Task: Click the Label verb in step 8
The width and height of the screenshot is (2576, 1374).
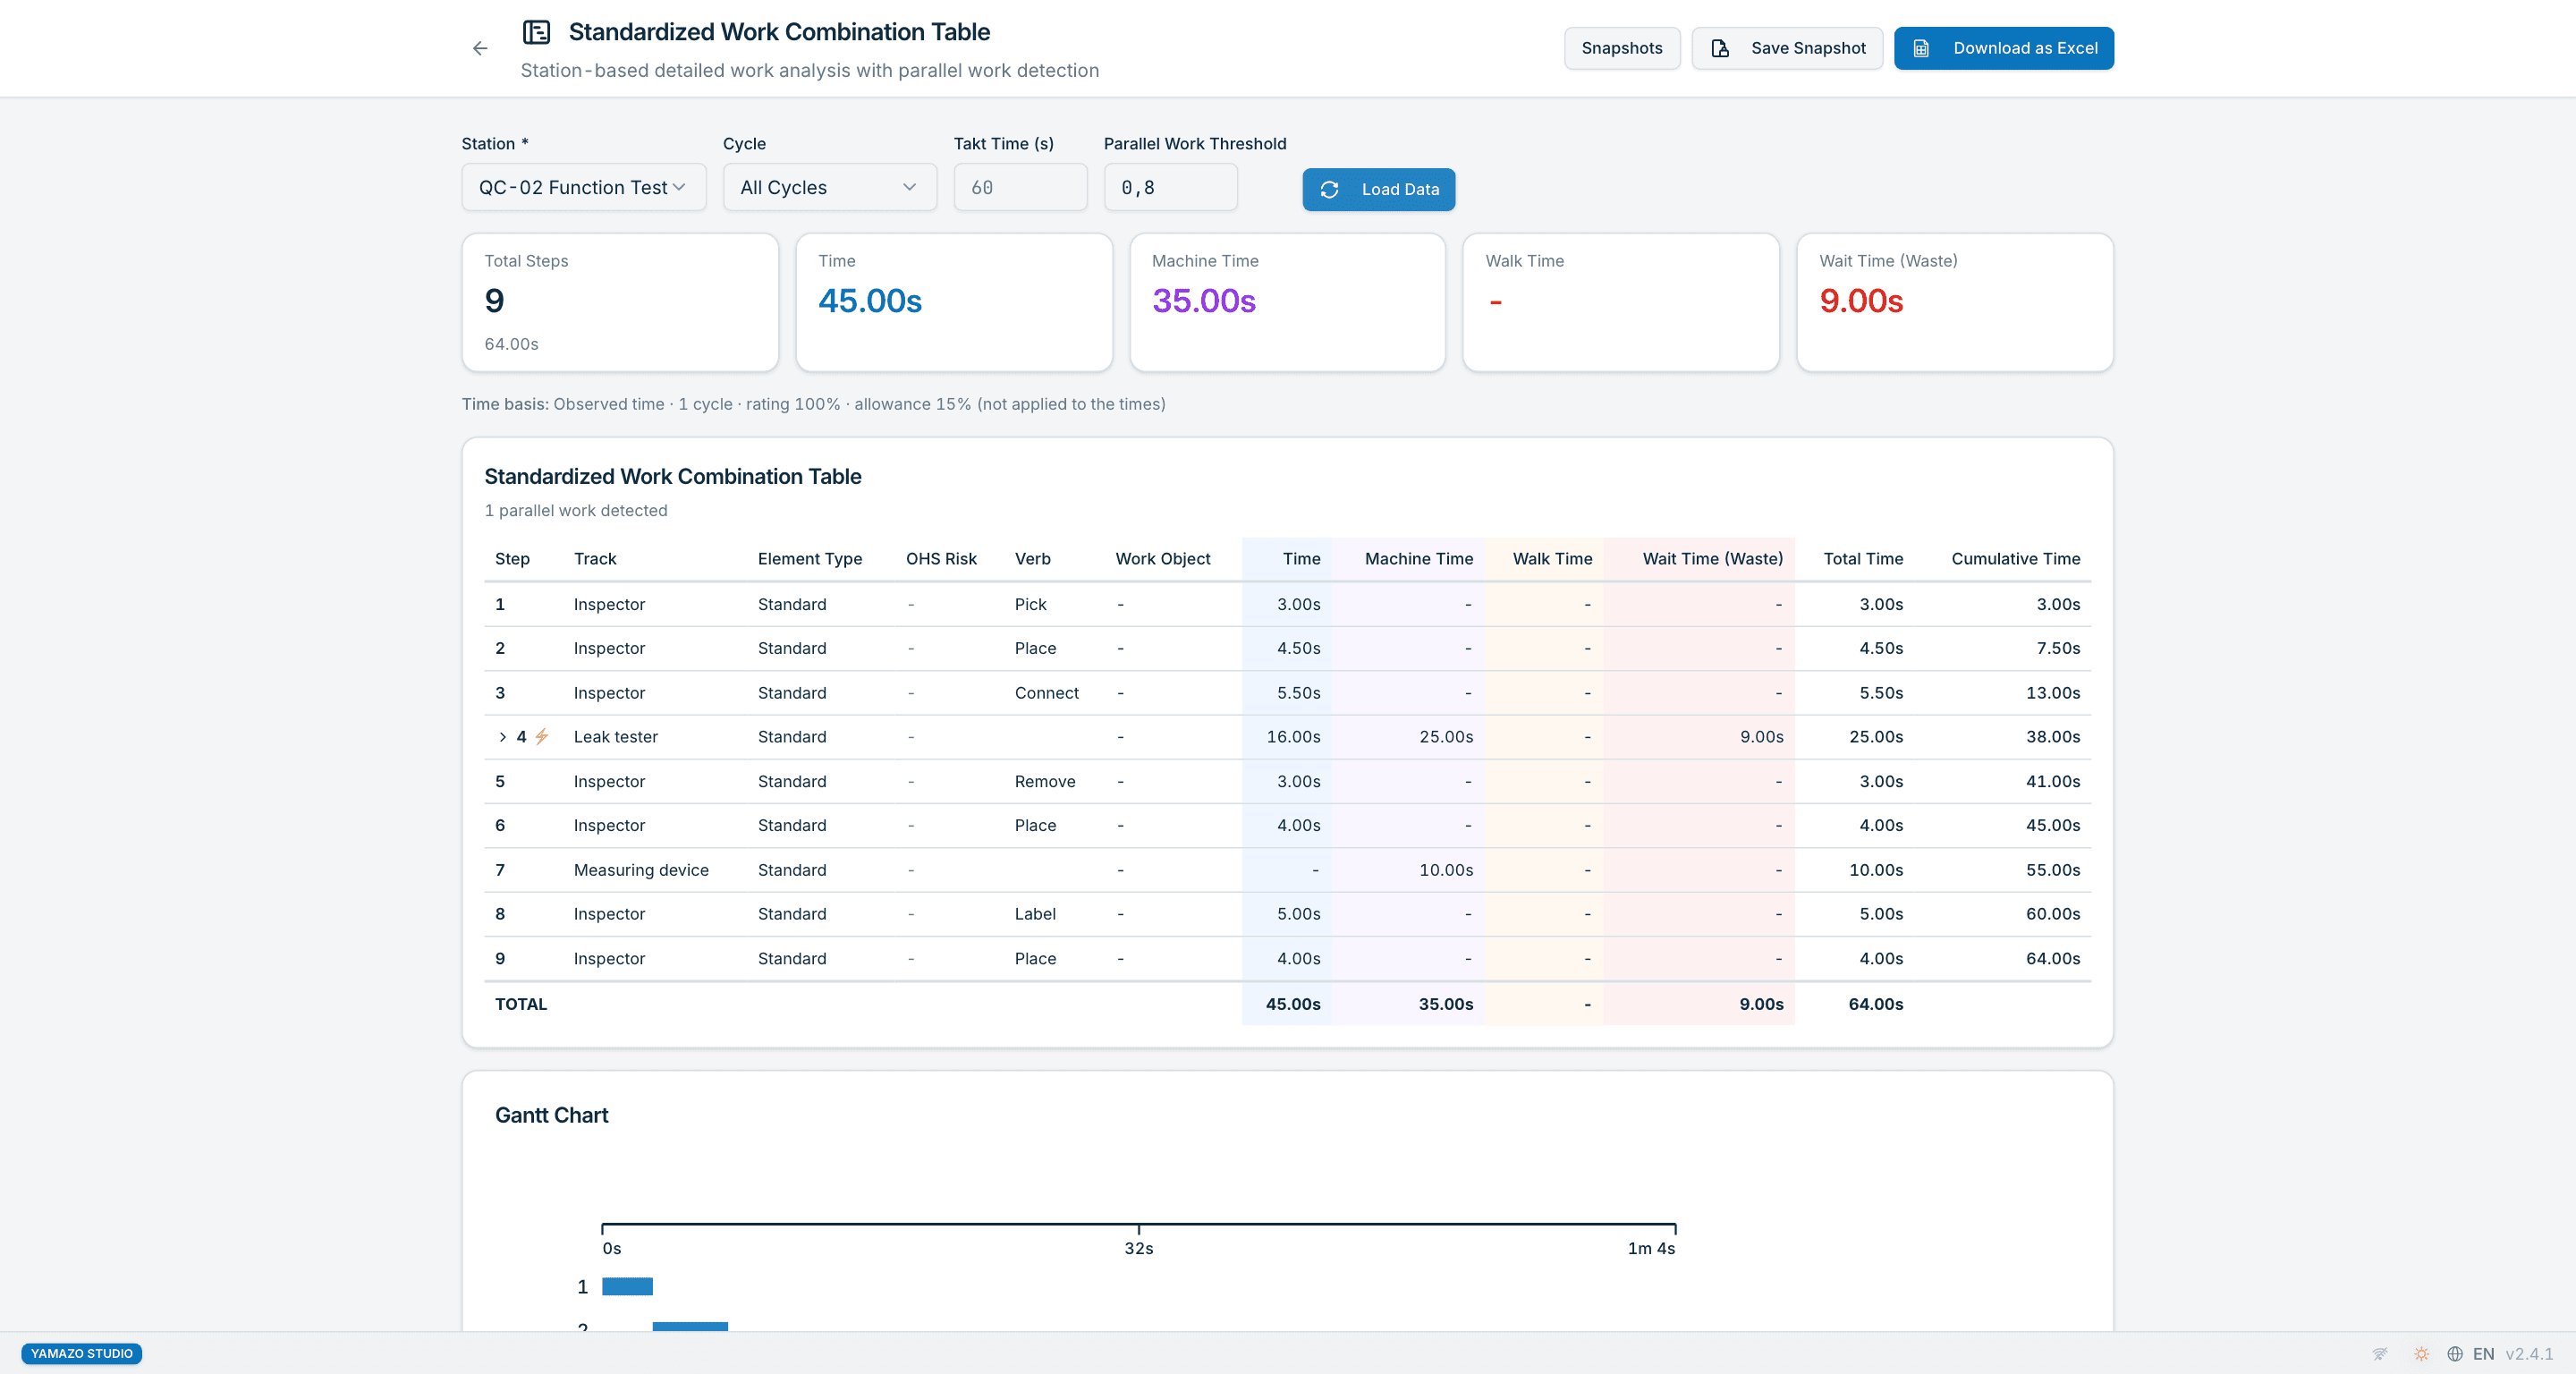Action: click(1035, 914)
